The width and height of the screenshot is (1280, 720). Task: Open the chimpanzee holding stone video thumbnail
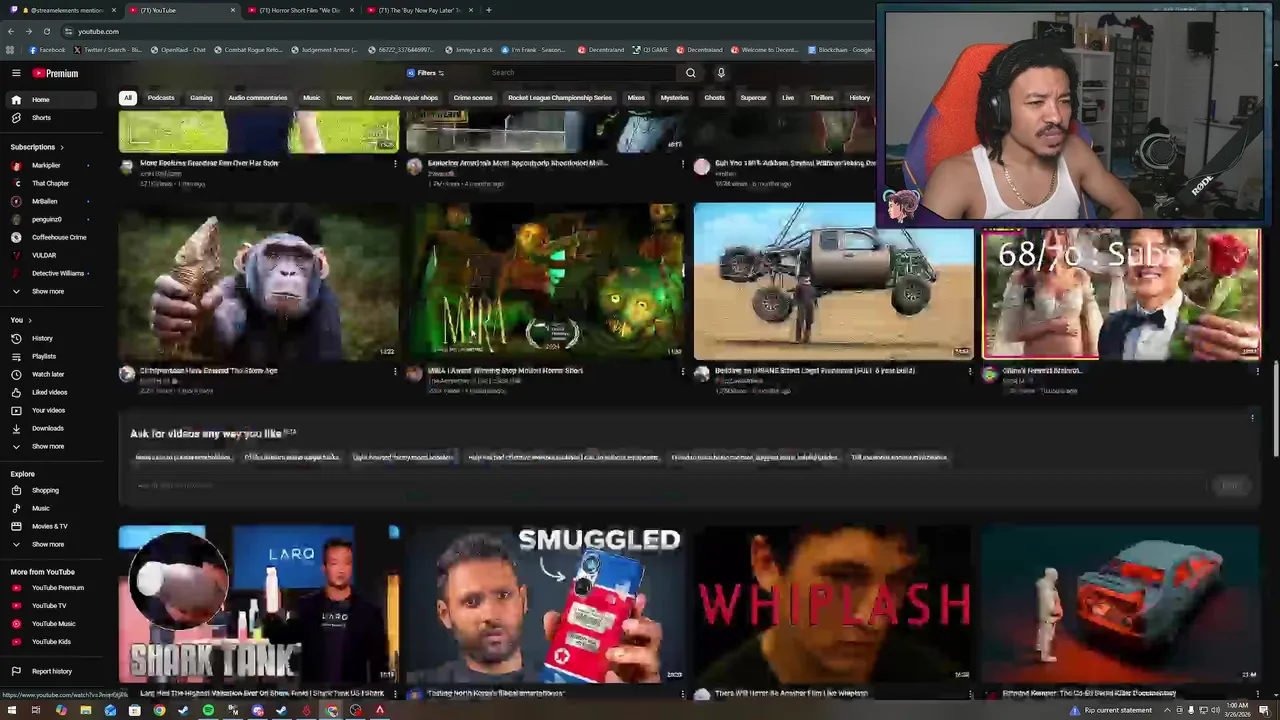click(x=258, y=282)
